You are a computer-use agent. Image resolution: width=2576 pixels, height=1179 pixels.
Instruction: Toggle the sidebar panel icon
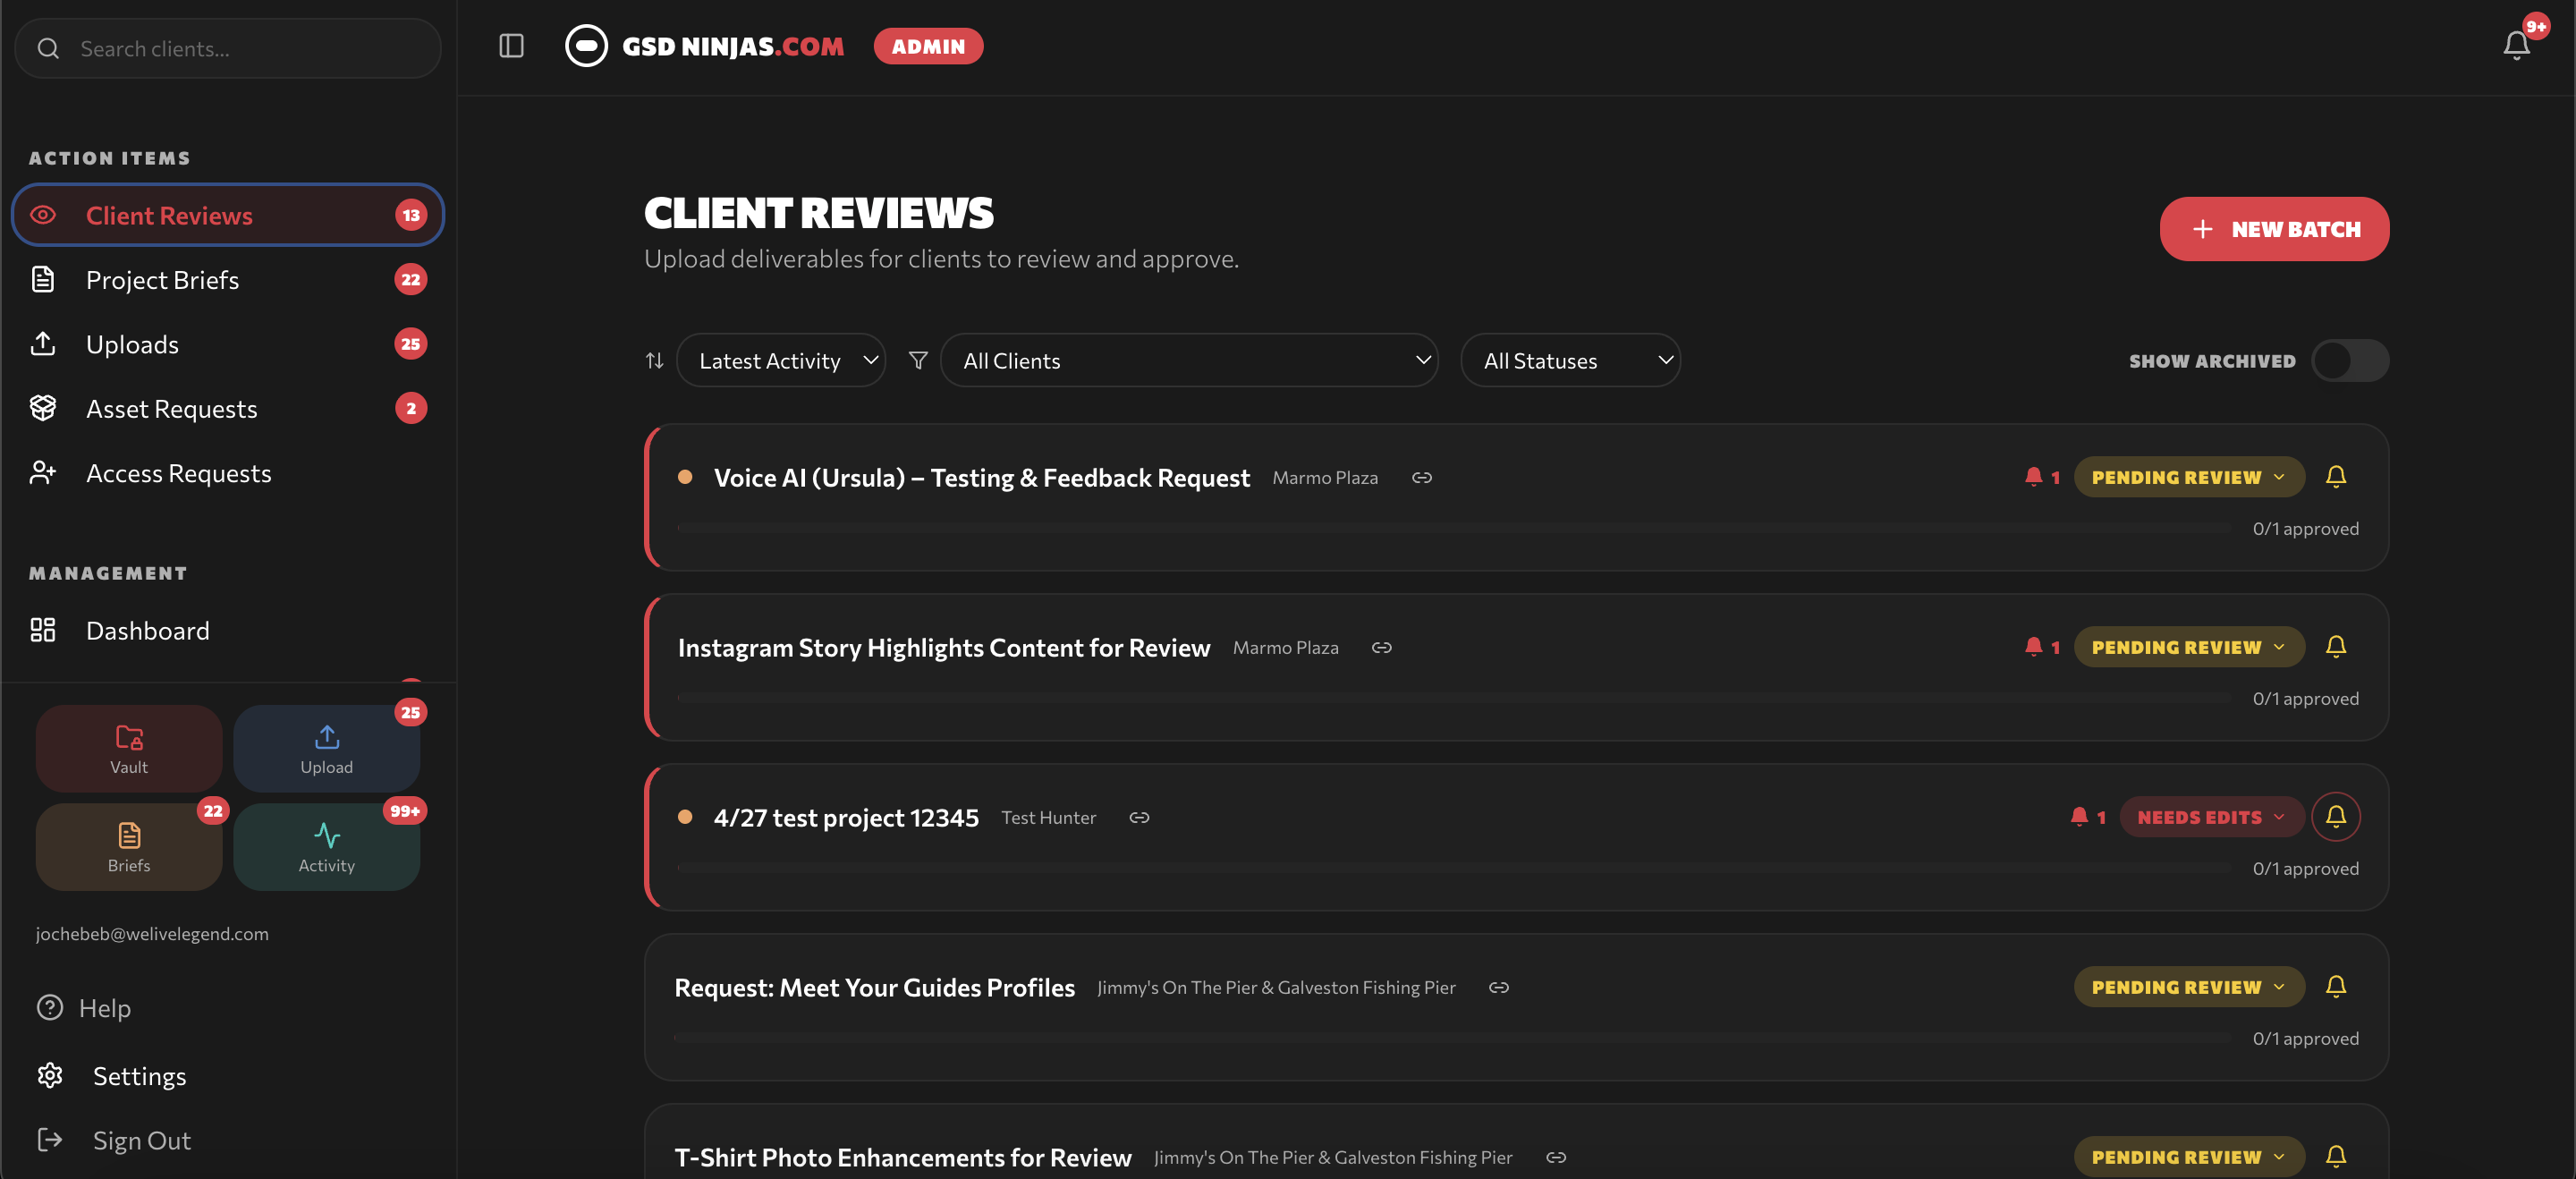[511, 46]
